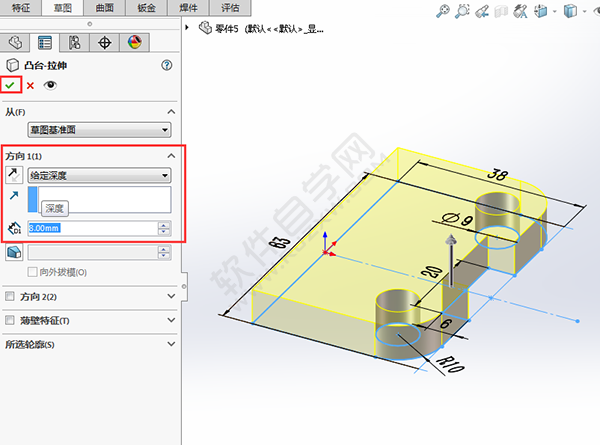Click the Ø9 diameter dimension
The height and width of the screenshot is (445, 600).
tap(457, 219)
